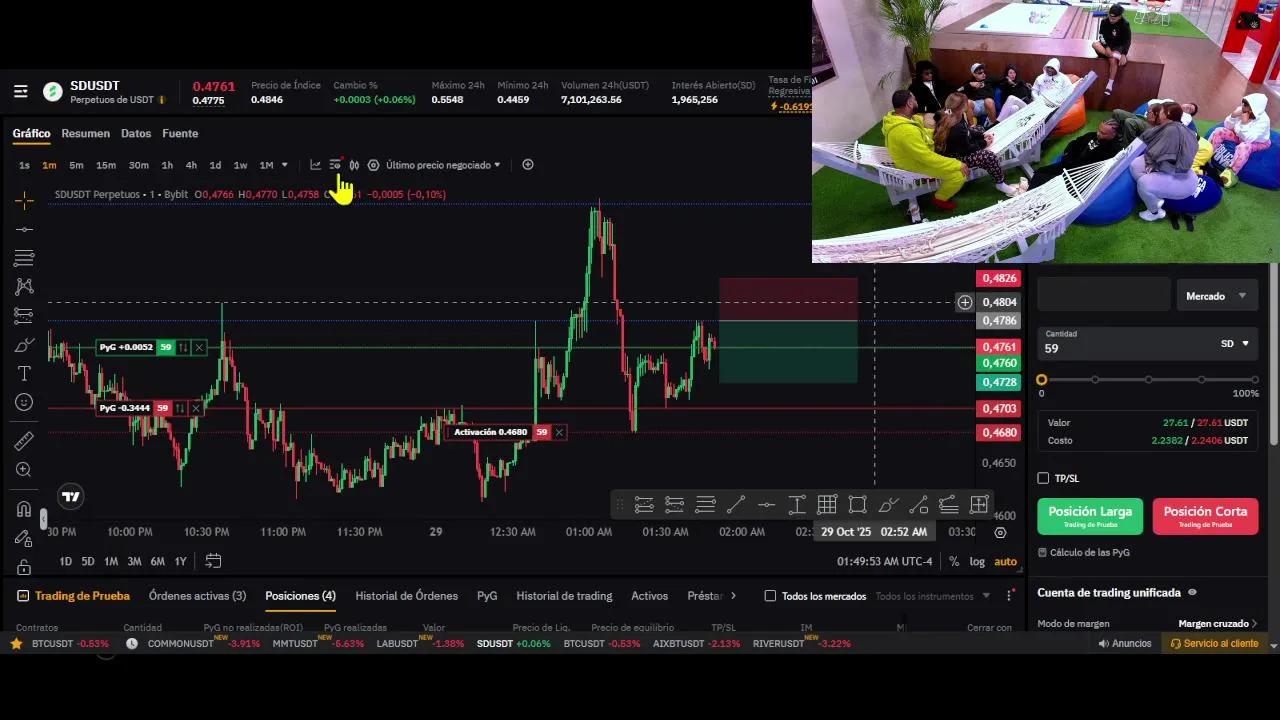This screenshot has height=720, width=1280.
Task: Toggle stay-in-drawing-mode pencil lock
Action: pos(25,538)
